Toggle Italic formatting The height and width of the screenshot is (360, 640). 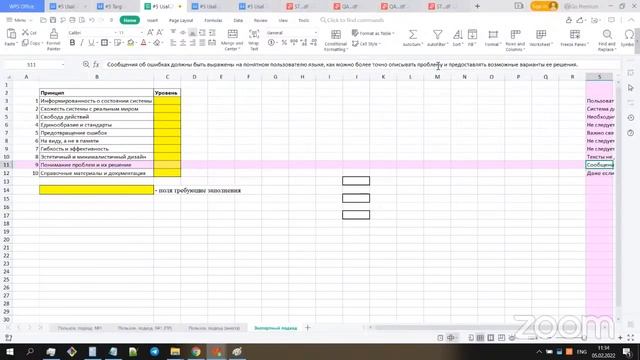click(82, 42)
